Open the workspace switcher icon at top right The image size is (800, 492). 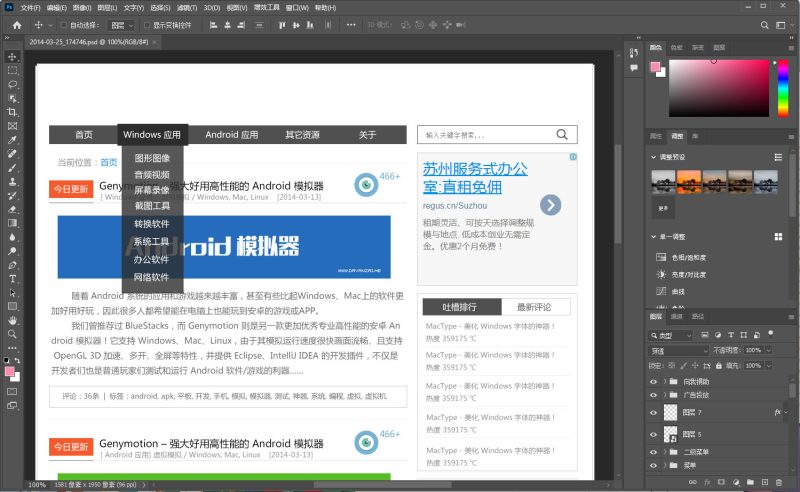tap(781, 25)
